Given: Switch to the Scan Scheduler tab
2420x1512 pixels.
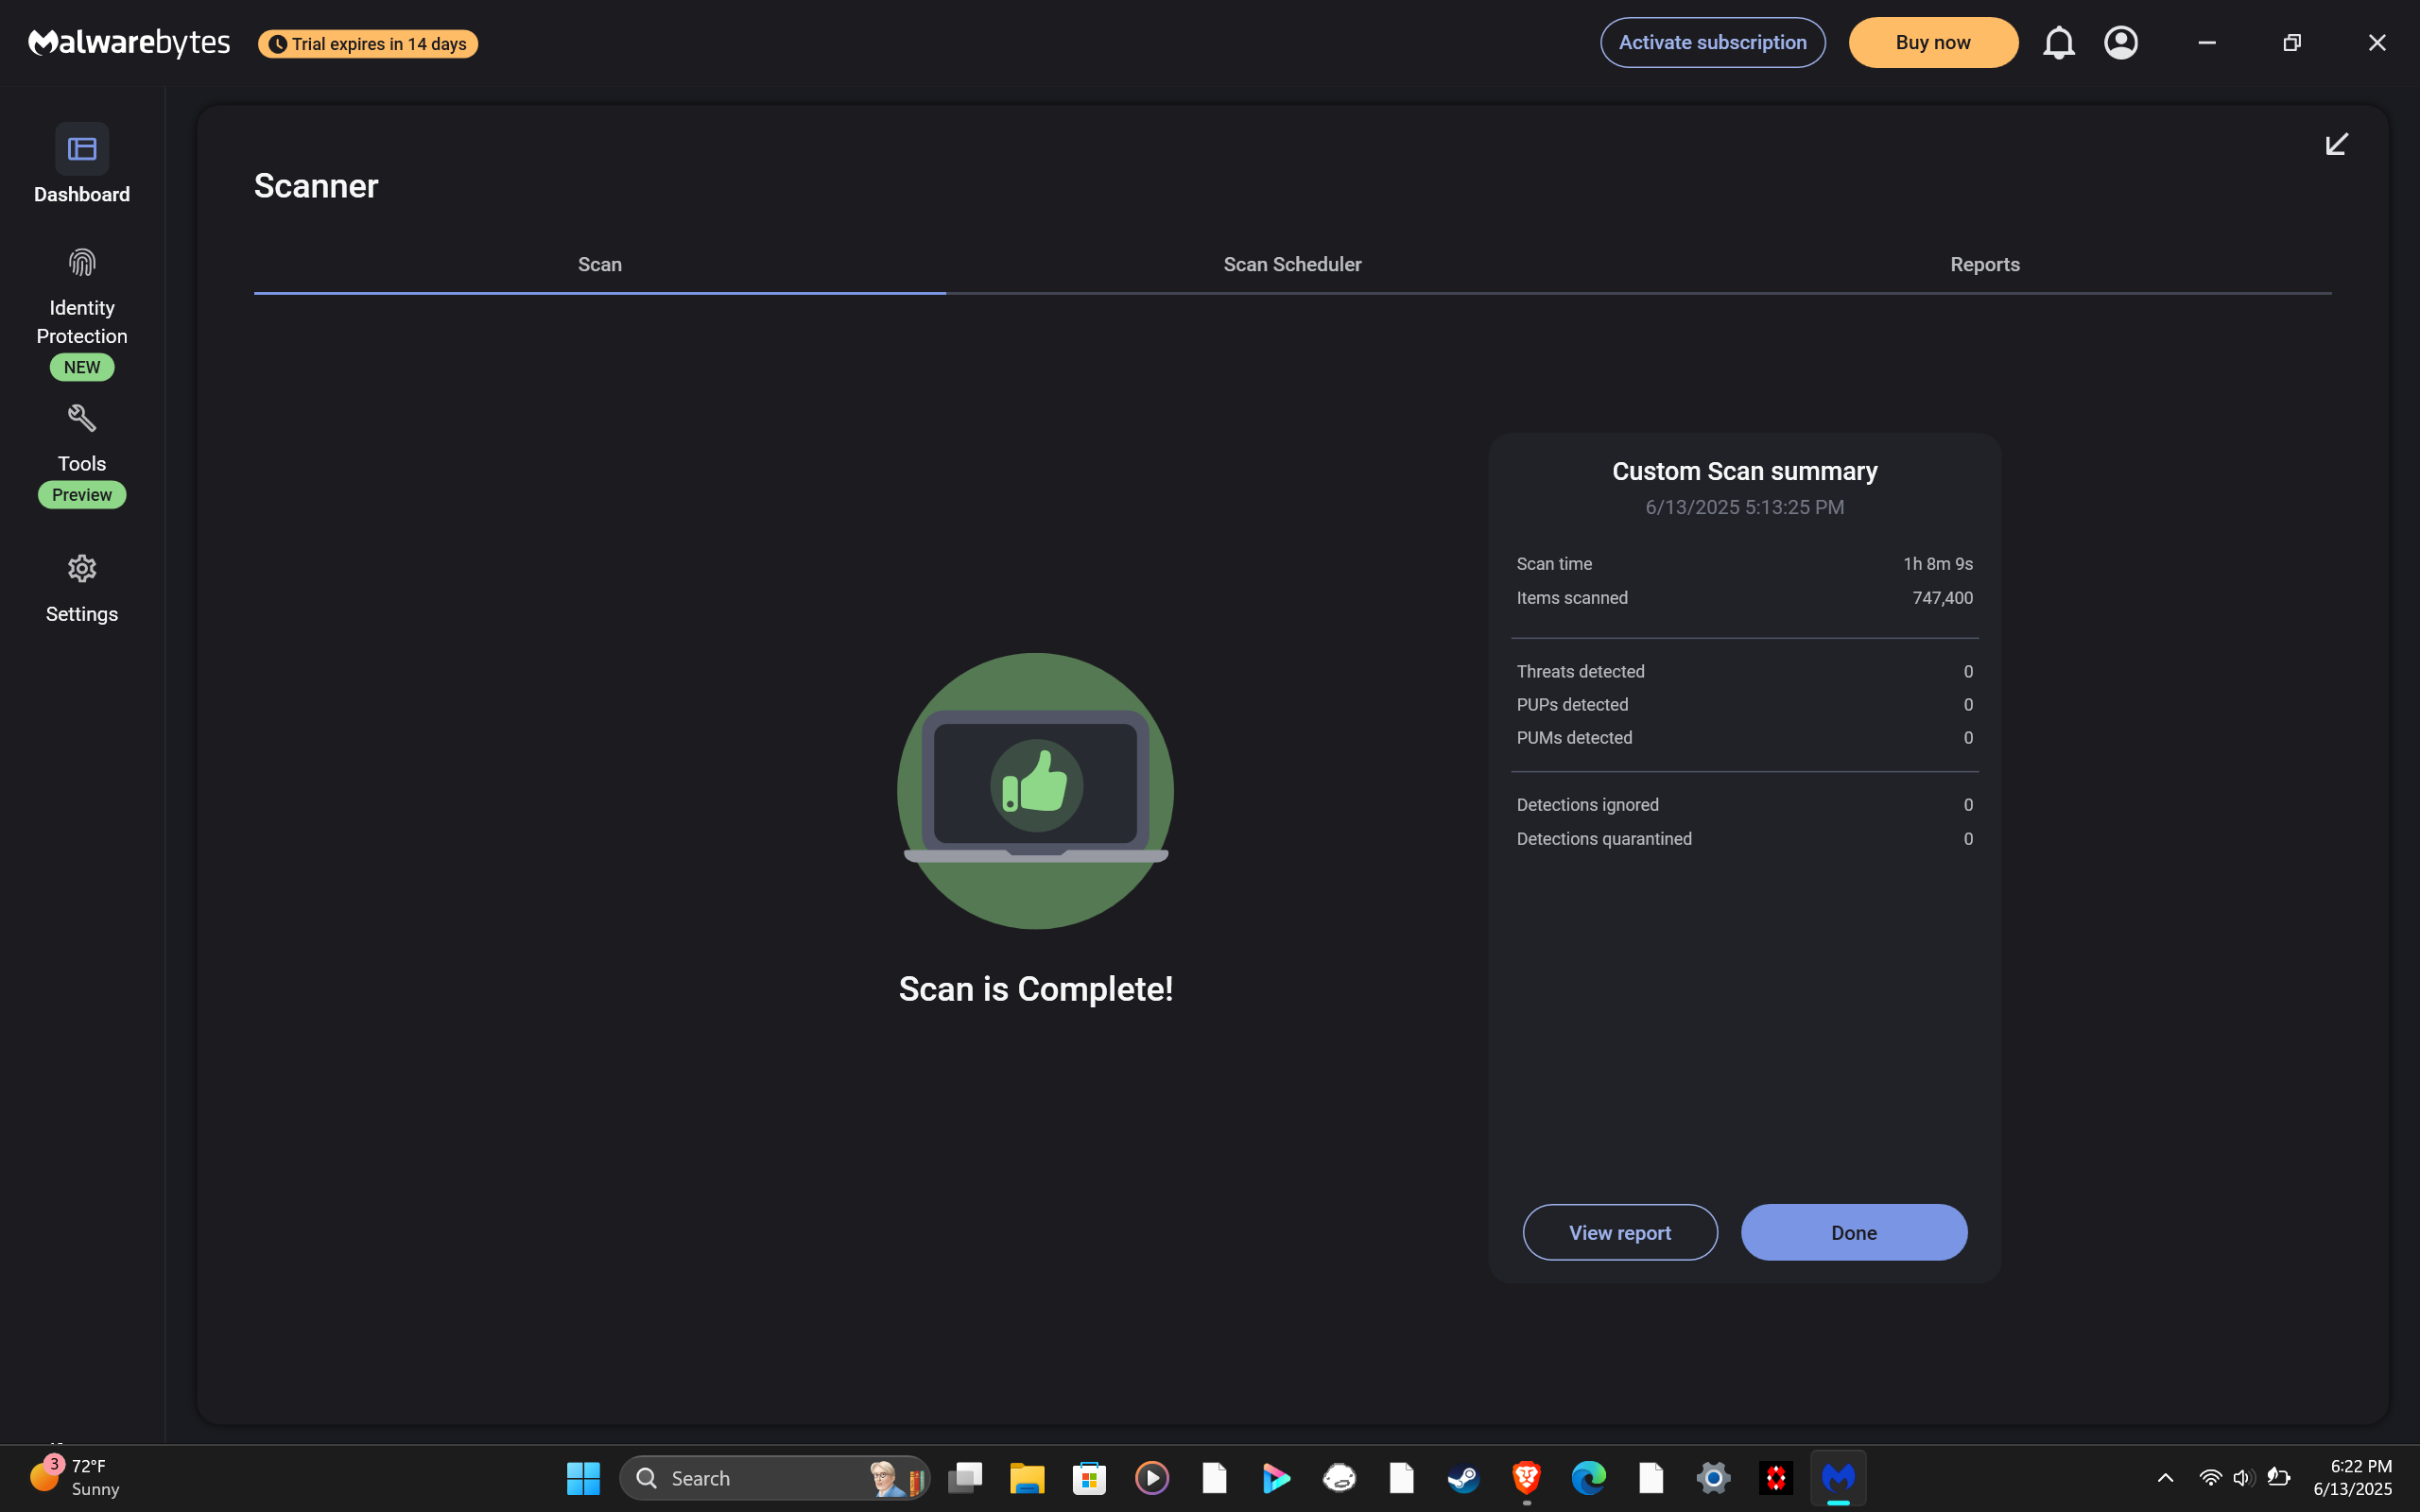Looking at the screenshot, I should tap(1292, 265).
